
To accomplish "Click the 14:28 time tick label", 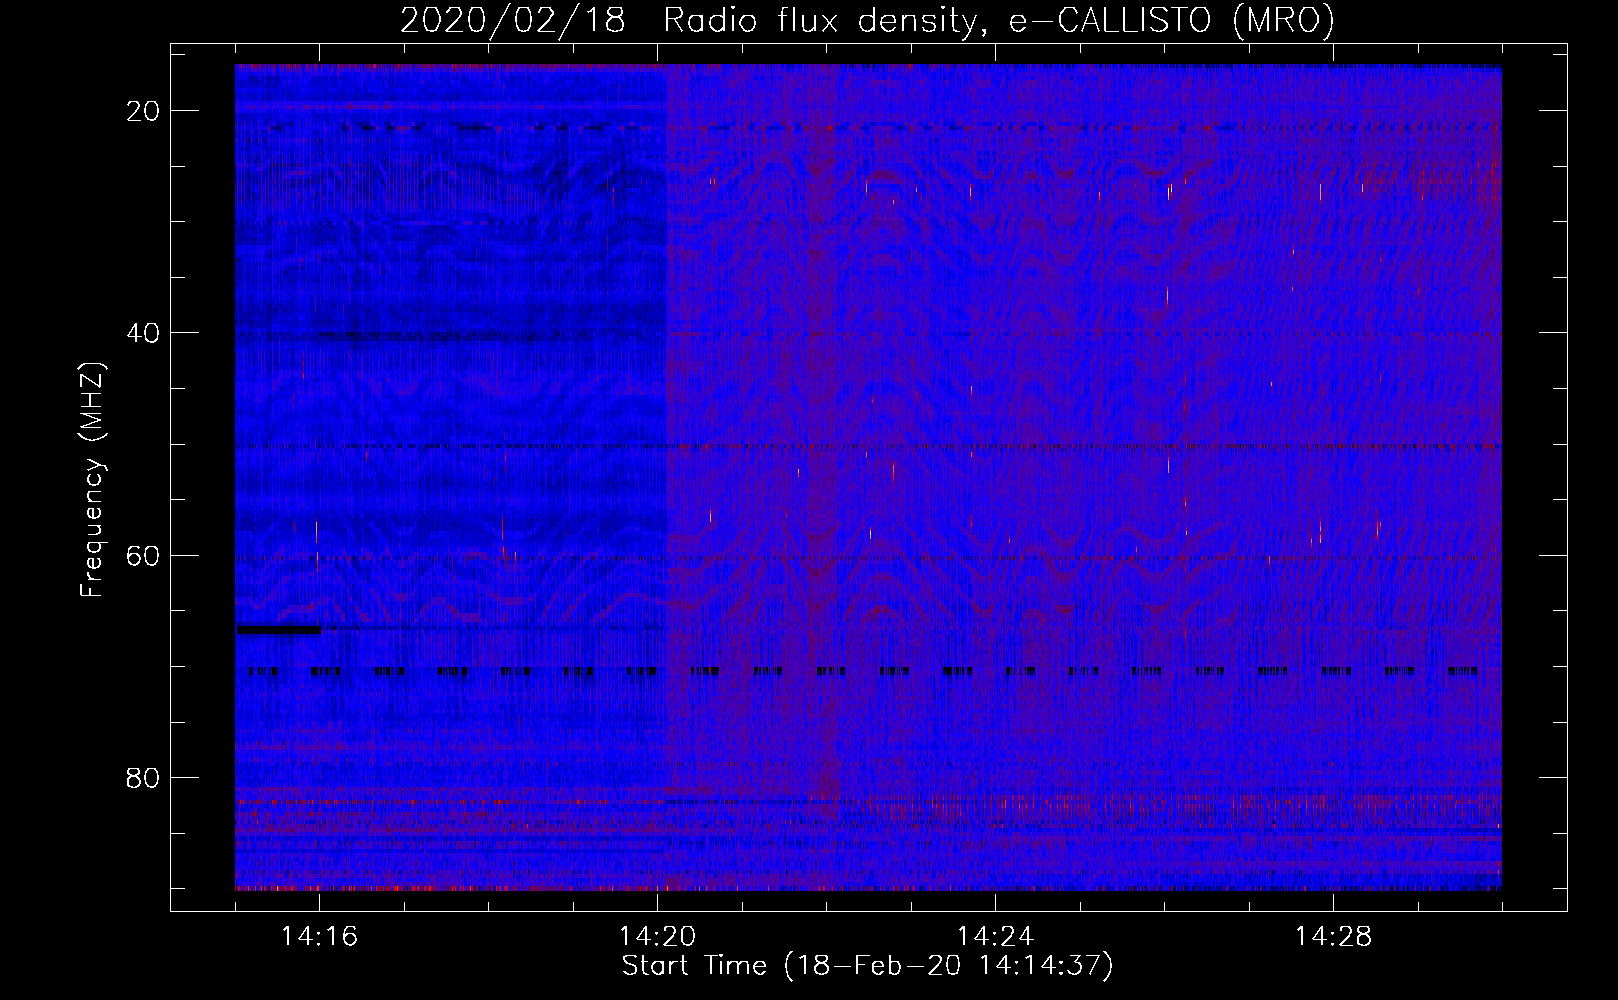I will tap(1333, 937).
